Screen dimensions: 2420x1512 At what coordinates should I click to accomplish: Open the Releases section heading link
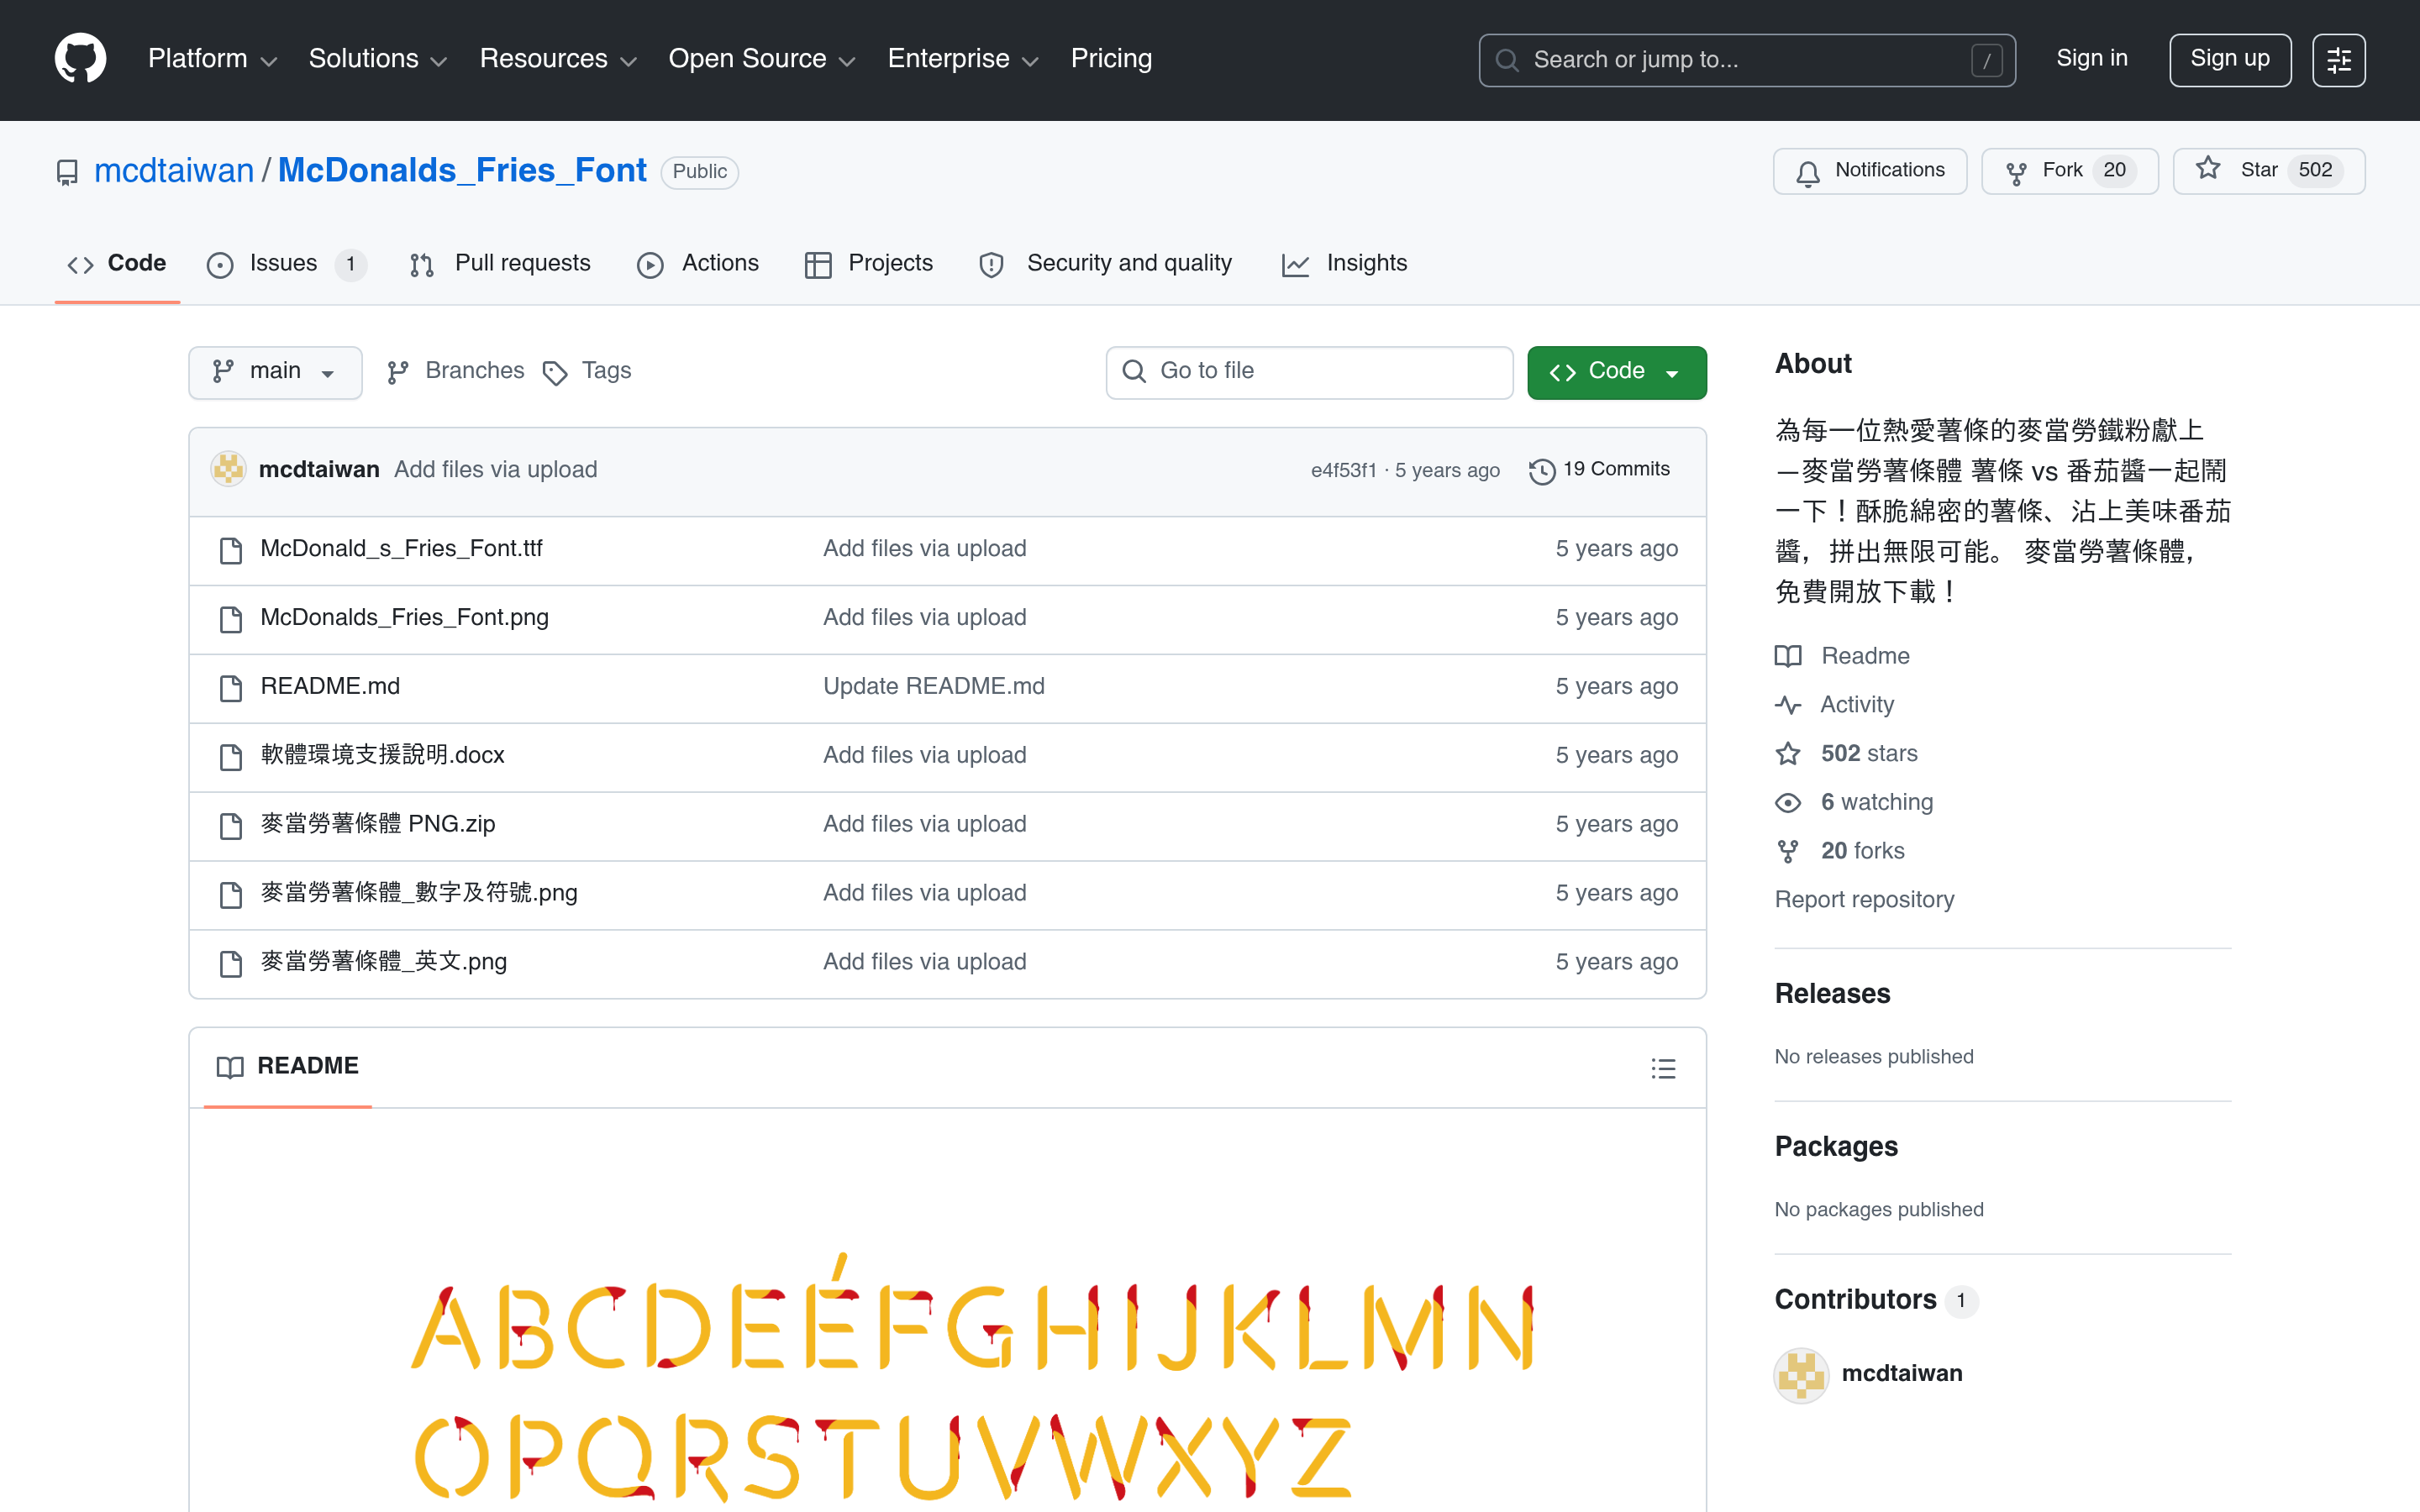click(x=1832, y=994)
